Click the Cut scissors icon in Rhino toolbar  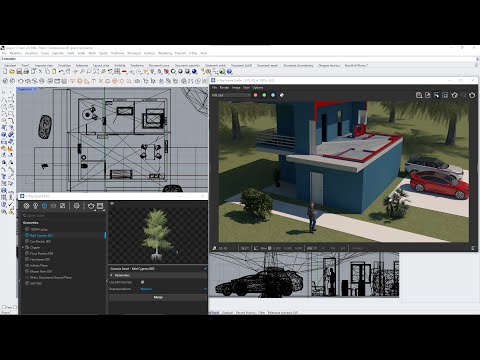tap(40, 71)
